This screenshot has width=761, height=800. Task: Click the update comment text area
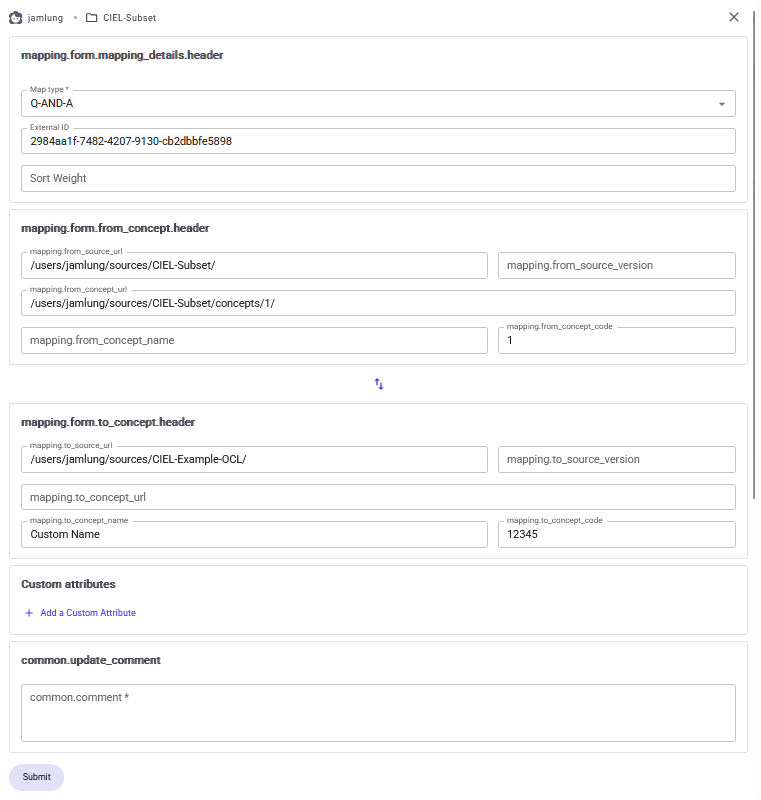pyautogui.click(x=378, y=712)
